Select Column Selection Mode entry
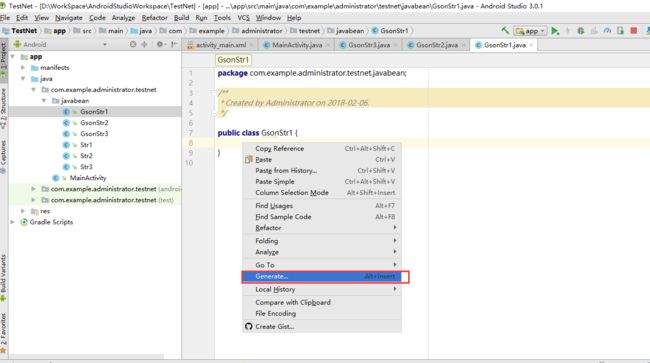Screen dimensions: 650x363 tap(322, 193)
